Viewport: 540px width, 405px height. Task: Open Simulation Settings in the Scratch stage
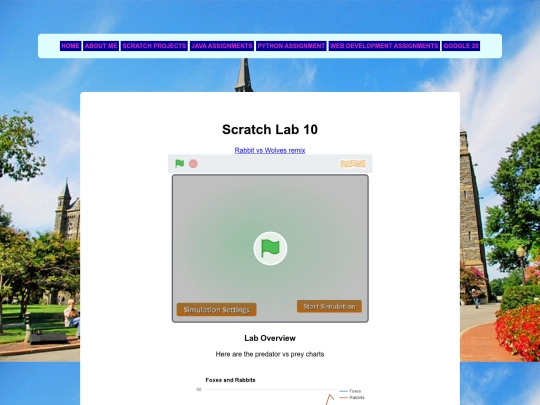pos(216,310)
